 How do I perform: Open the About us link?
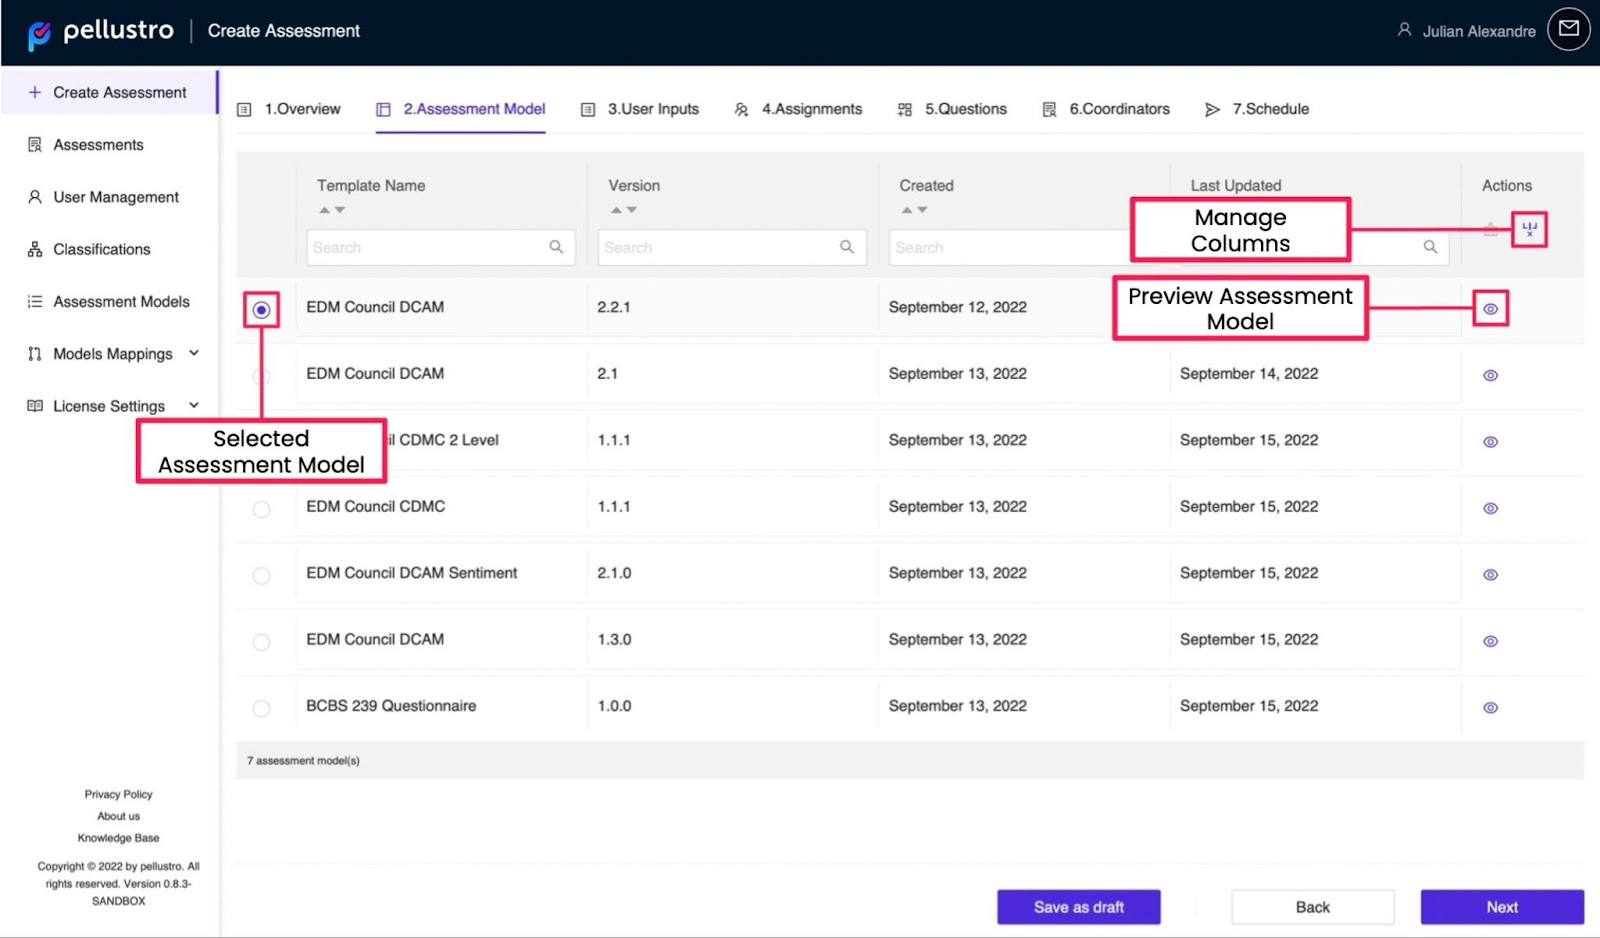pos(118,816)
